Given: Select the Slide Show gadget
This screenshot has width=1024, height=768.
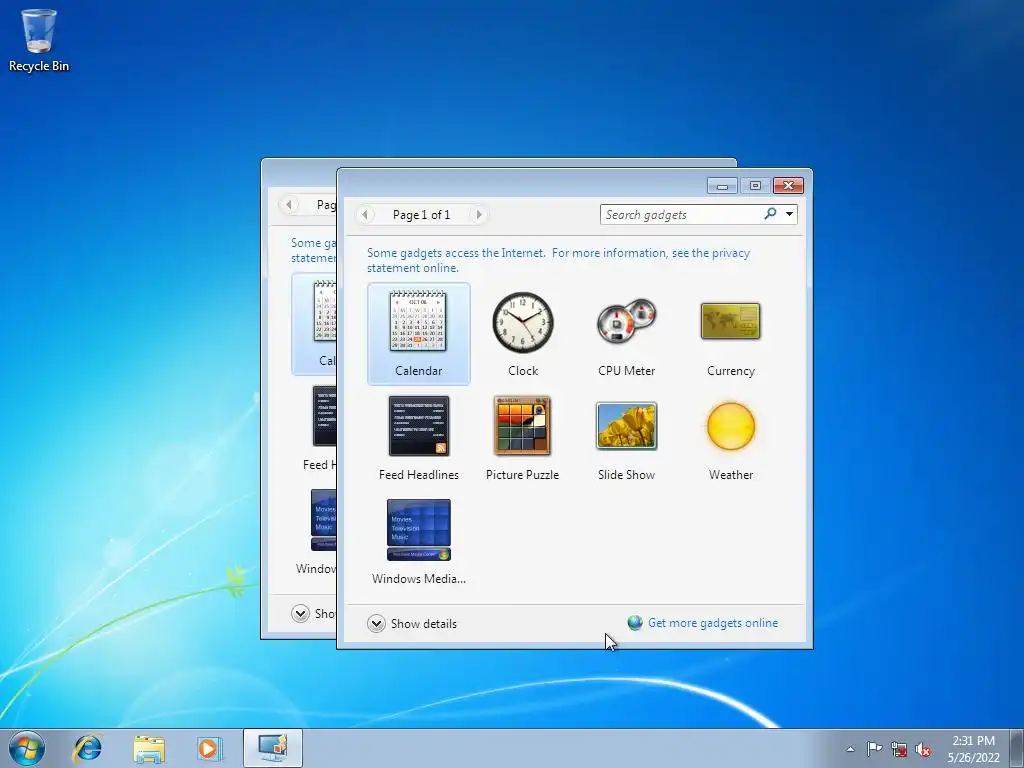Looking at the screenshot, I should click(x=626, y=438).
